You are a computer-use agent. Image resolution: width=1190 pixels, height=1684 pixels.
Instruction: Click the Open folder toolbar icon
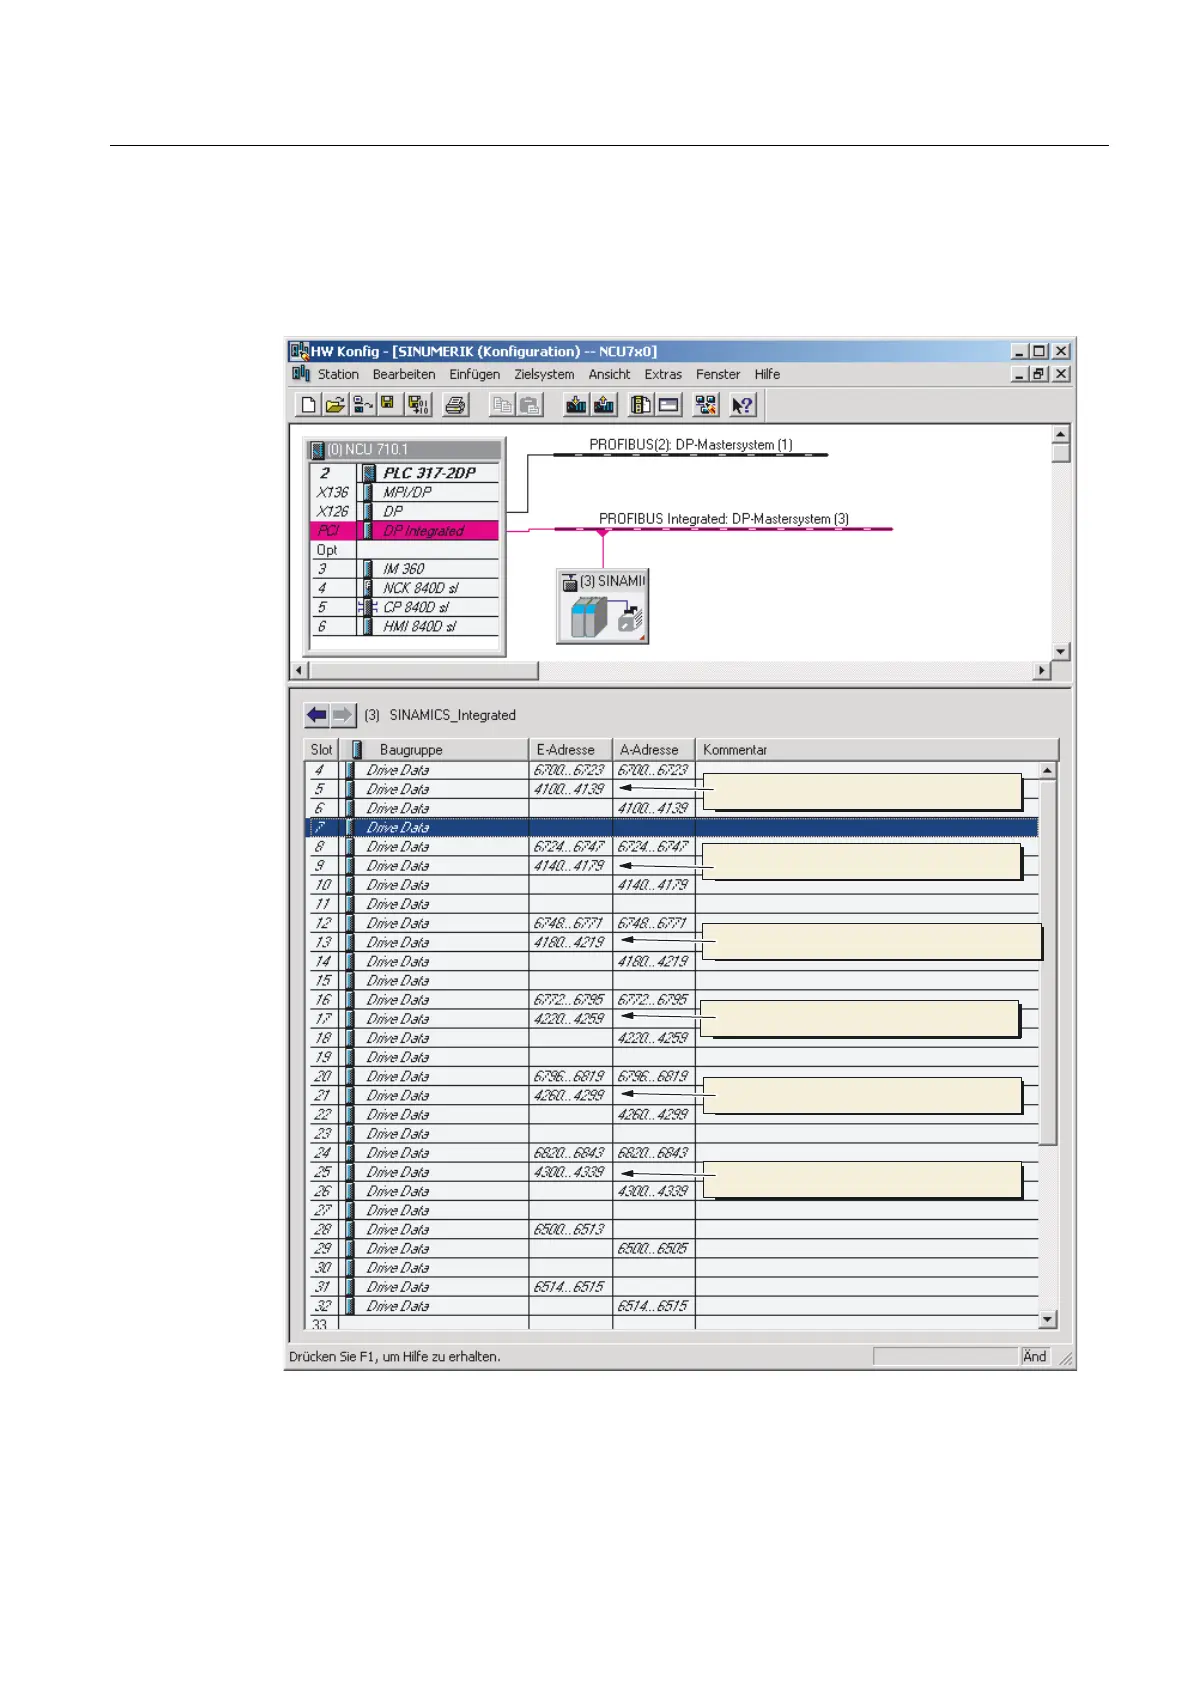coord(335,405)
